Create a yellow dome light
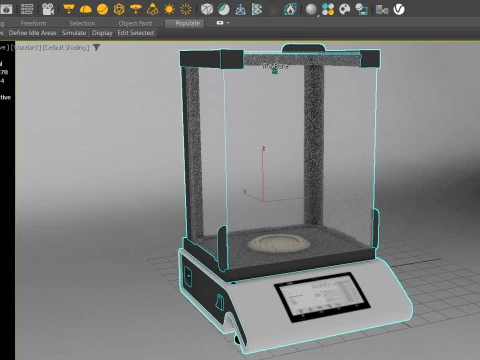480x360 pixels. [x=86, y=9]
